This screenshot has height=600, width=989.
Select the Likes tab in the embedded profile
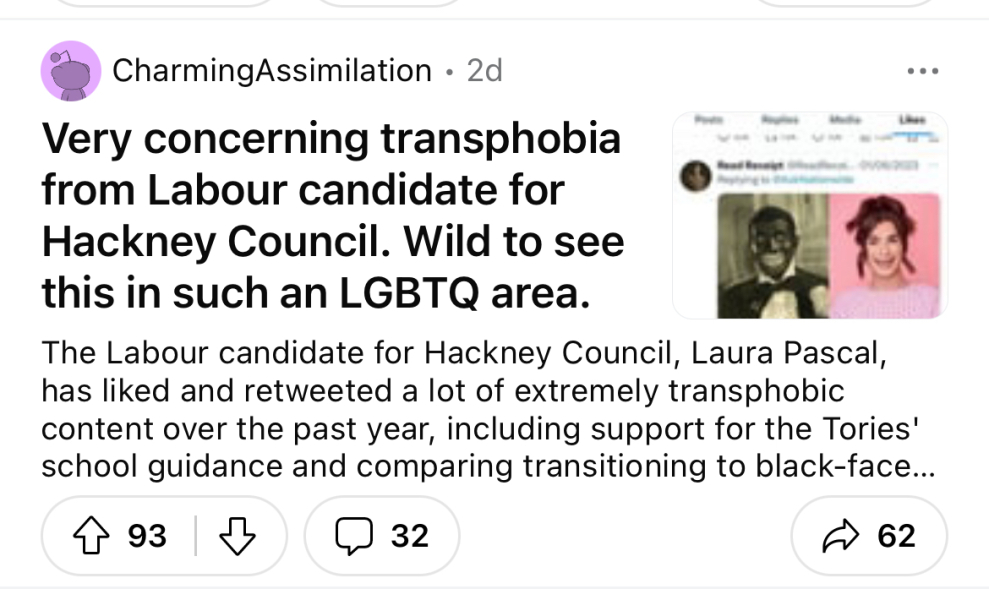coord(912,120)
